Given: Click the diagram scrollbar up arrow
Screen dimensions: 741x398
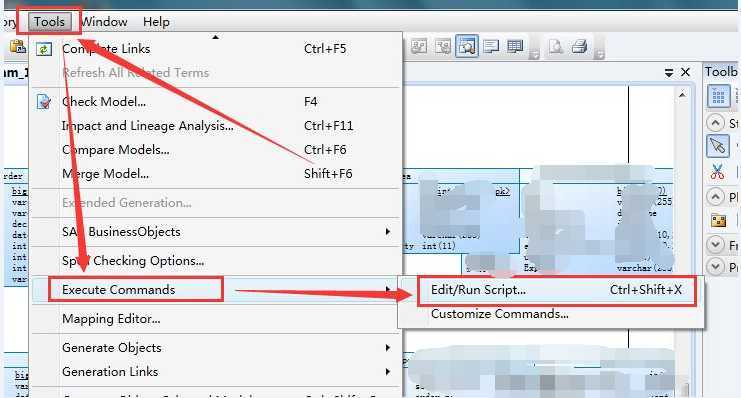Looking at the screenshot, I should click(682, 95).
